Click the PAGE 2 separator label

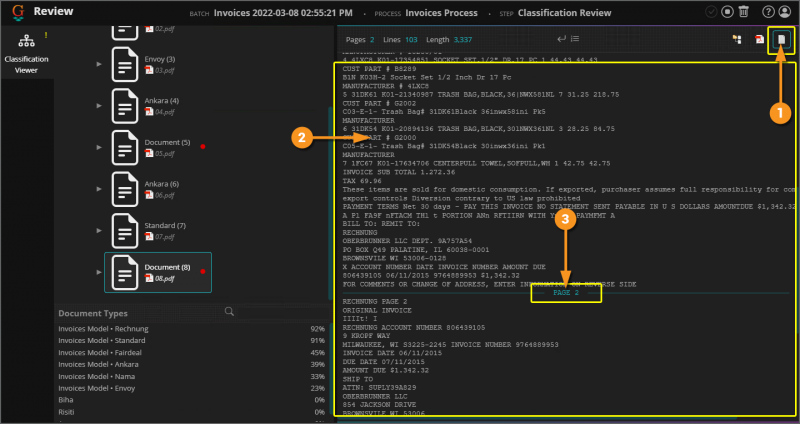[x=566, y=293]
